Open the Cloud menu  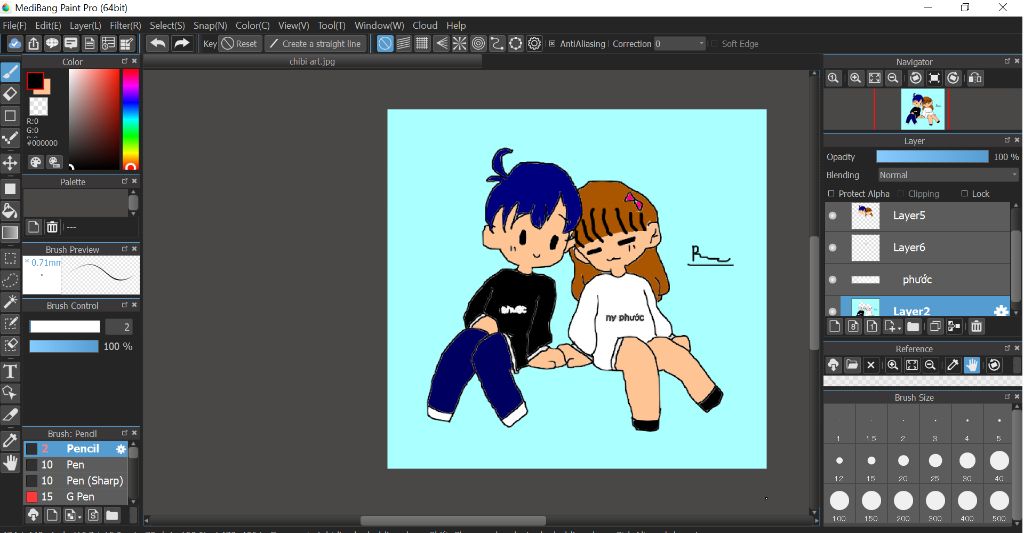(424, 25)
